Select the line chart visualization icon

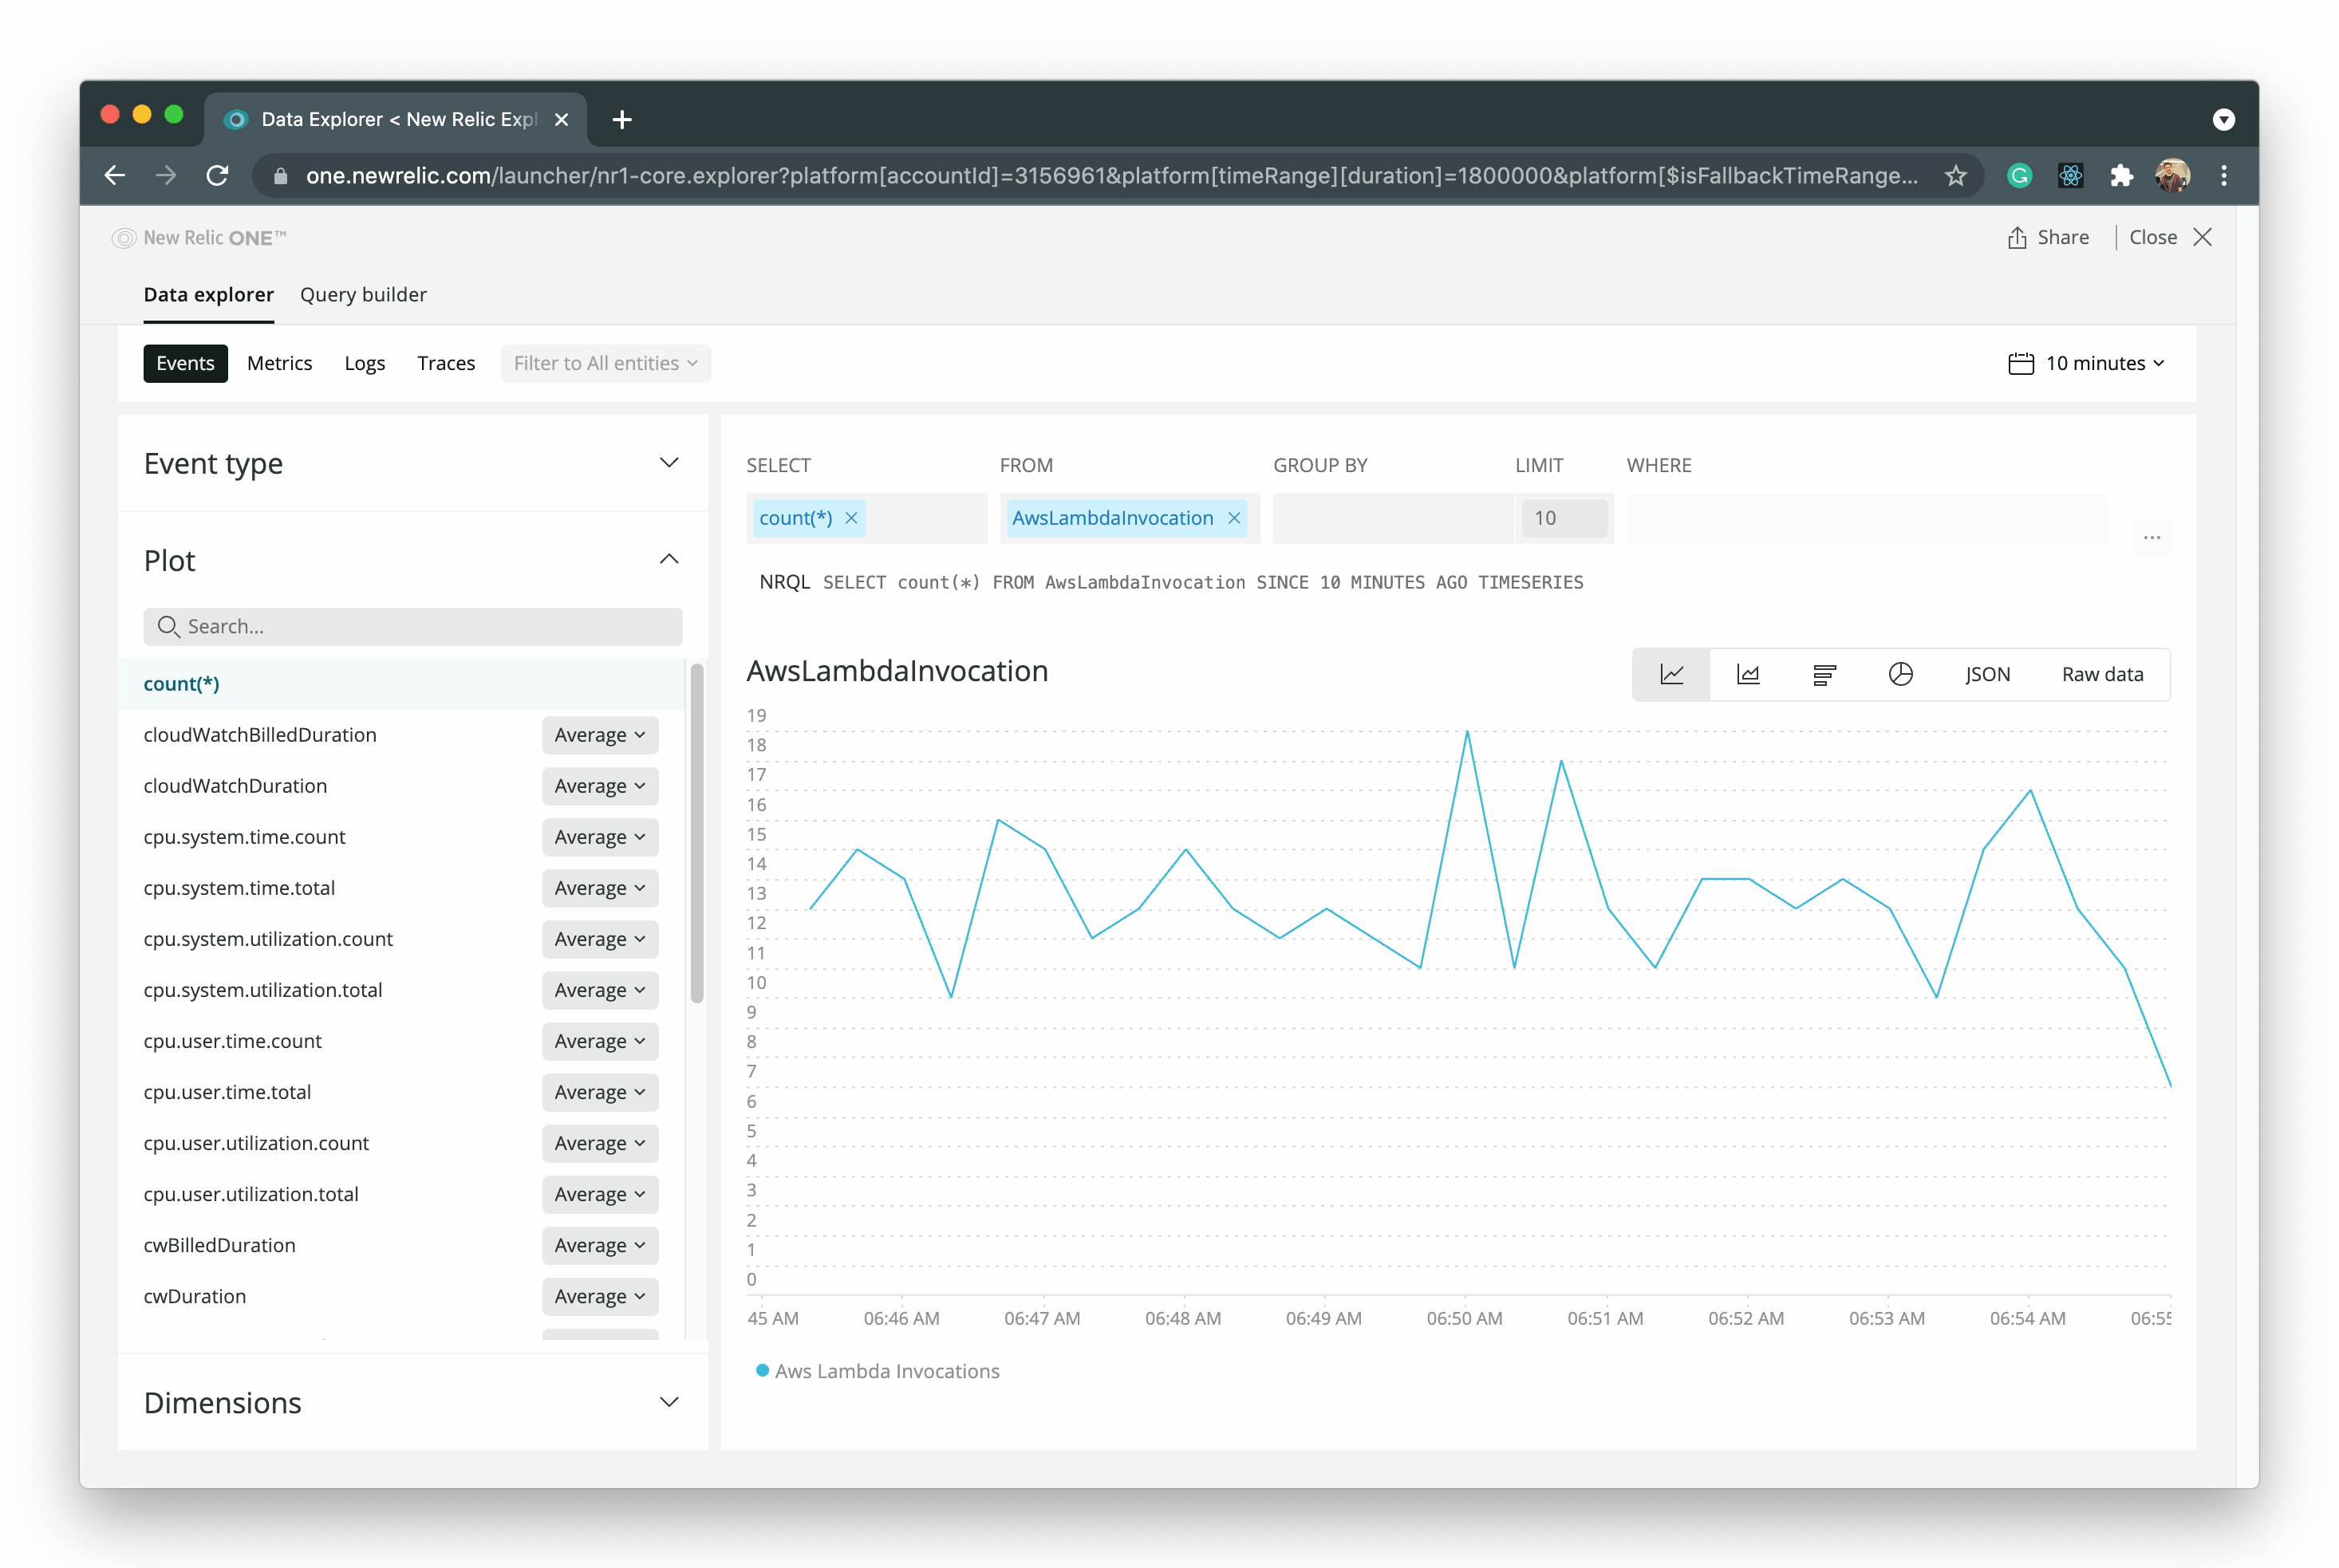click(x=1671, y=674)
